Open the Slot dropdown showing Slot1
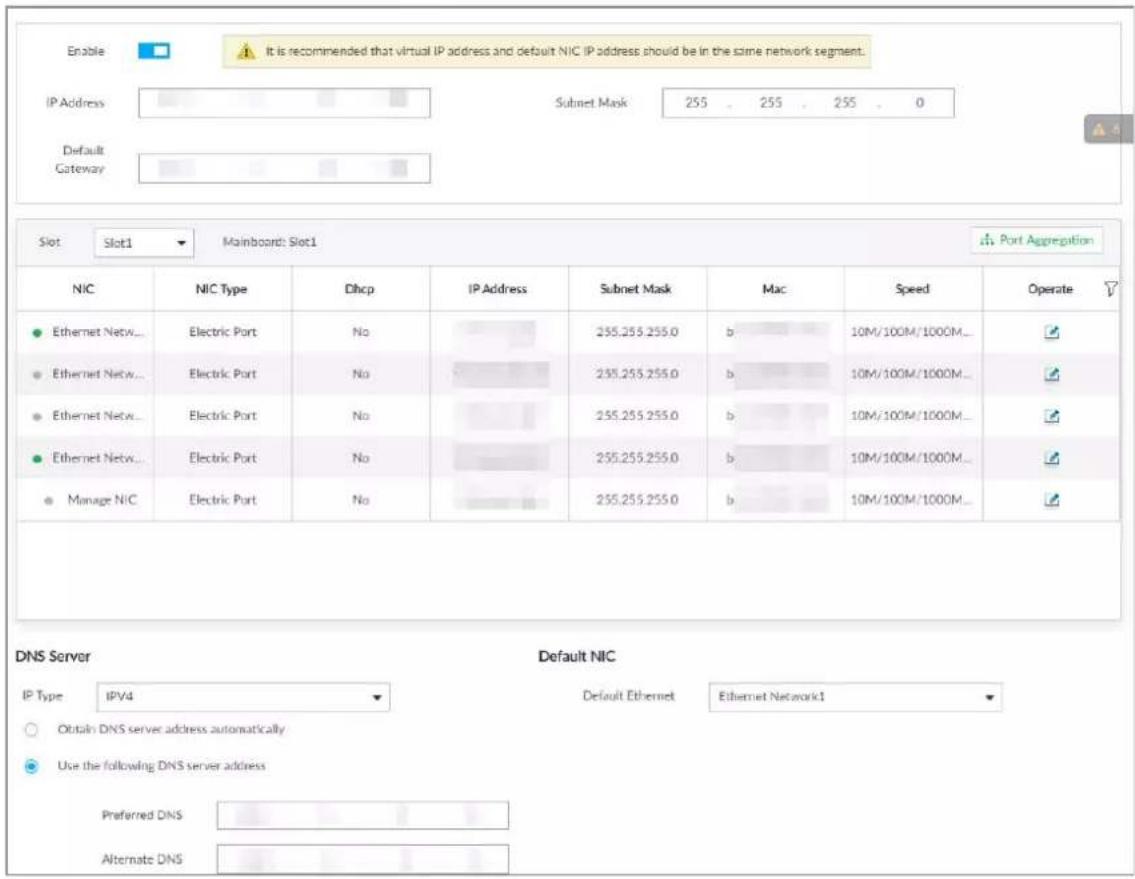Viewport: 1135px width, 879px height. (144, 243)
